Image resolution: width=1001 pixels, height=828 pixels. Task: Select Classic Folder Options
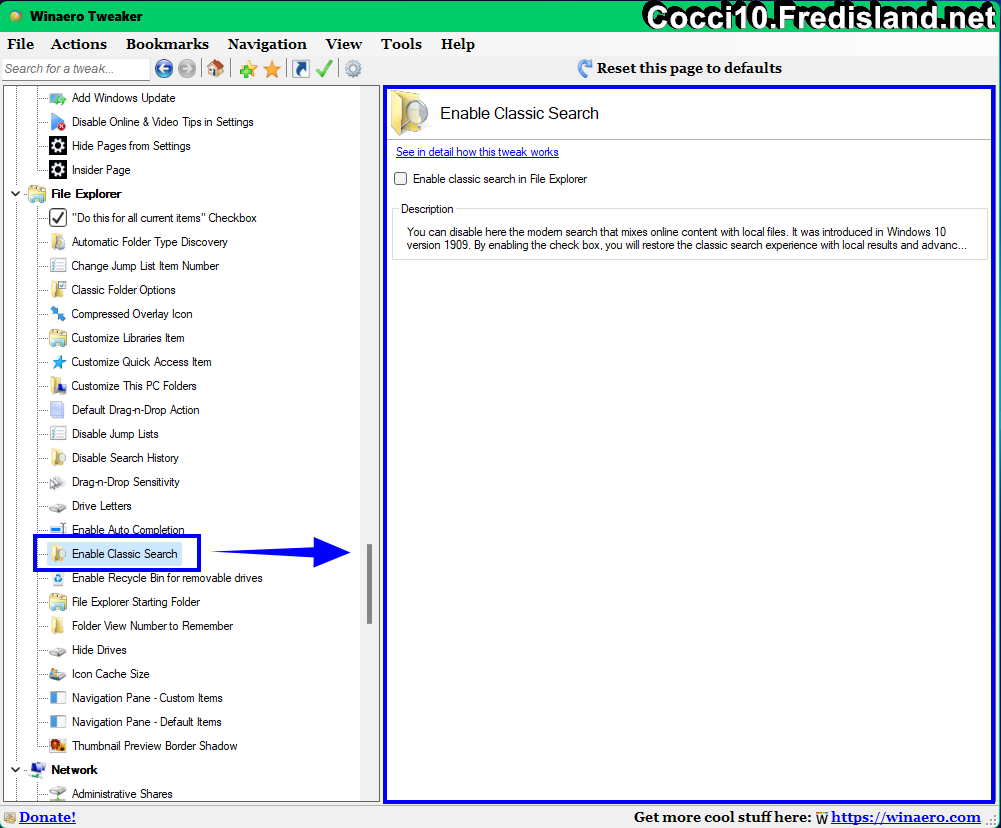click(123, 290)
